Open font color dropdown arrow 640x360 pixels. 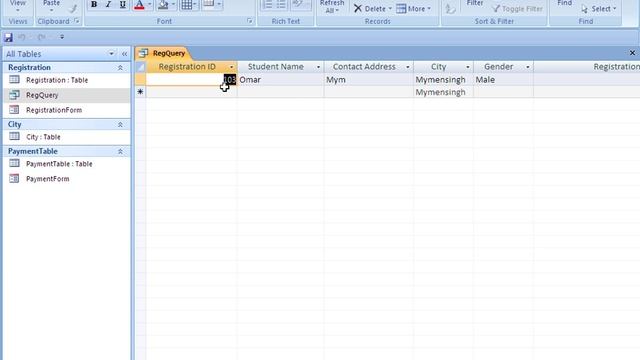pos(149,4)
